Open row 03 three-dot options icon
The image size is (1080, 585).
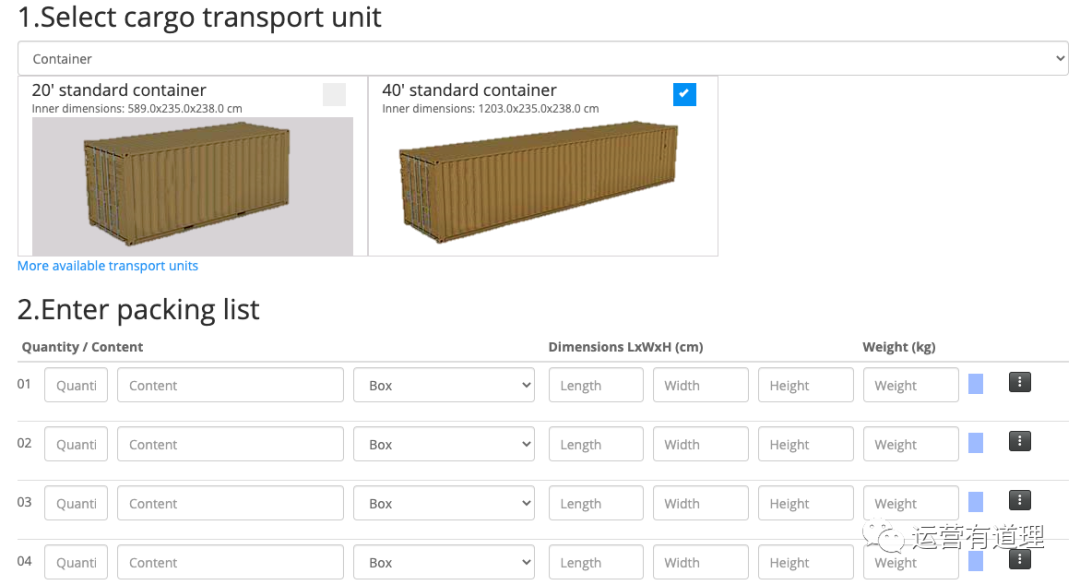1019,500
